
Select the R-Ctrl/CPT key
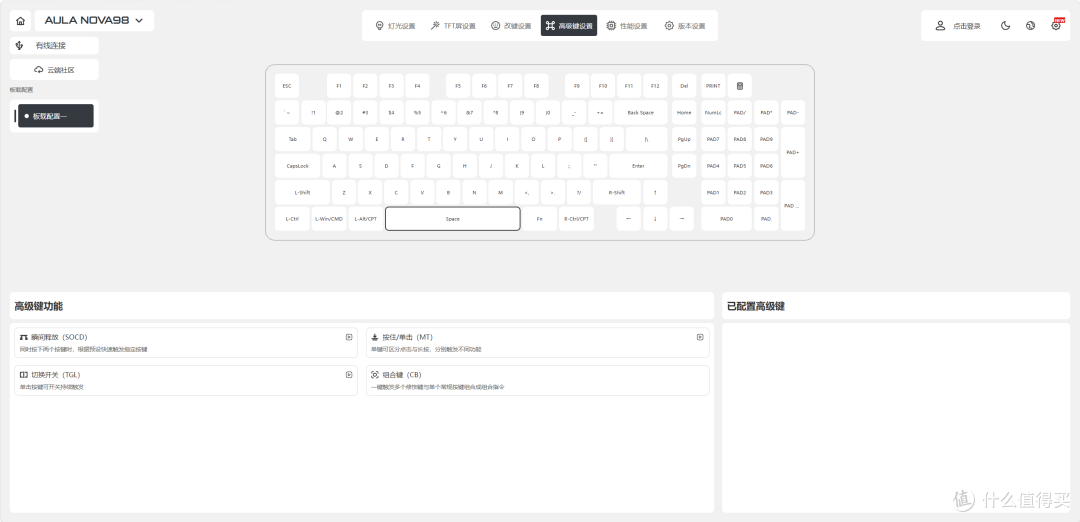(x=577, y=218)
